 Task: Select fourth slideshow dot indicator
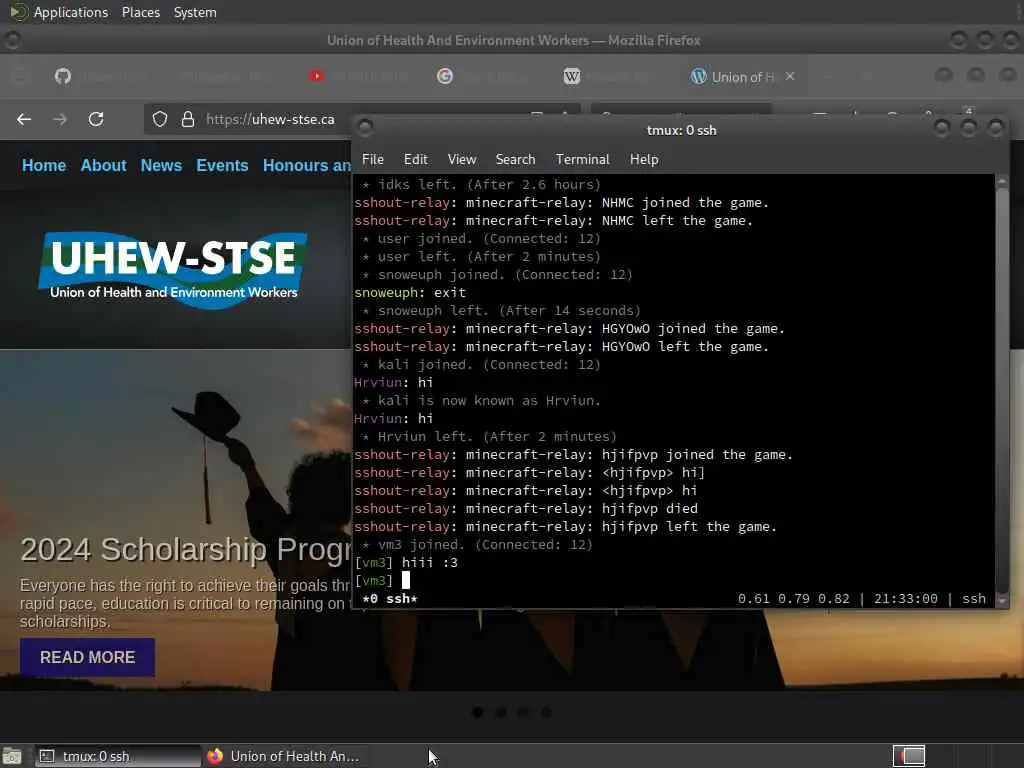pos(546,712)
